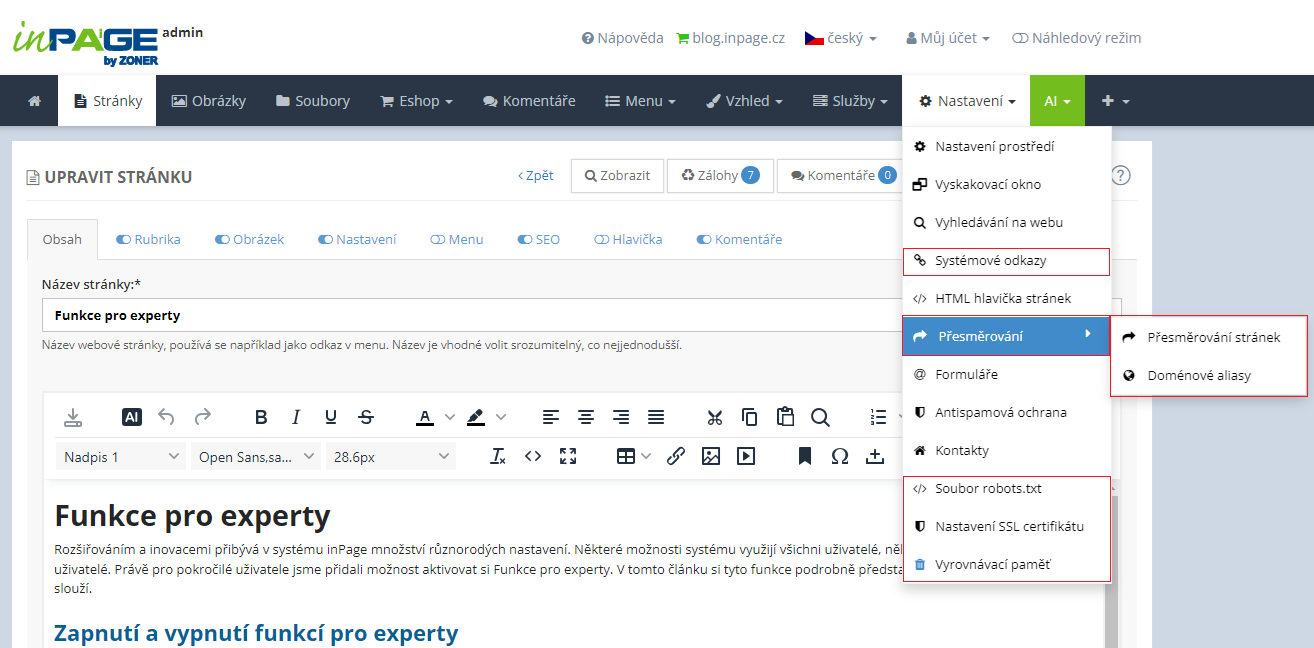Open the text color picker arrow
The height and width of the screenshot is (648, 1314).
450,417
